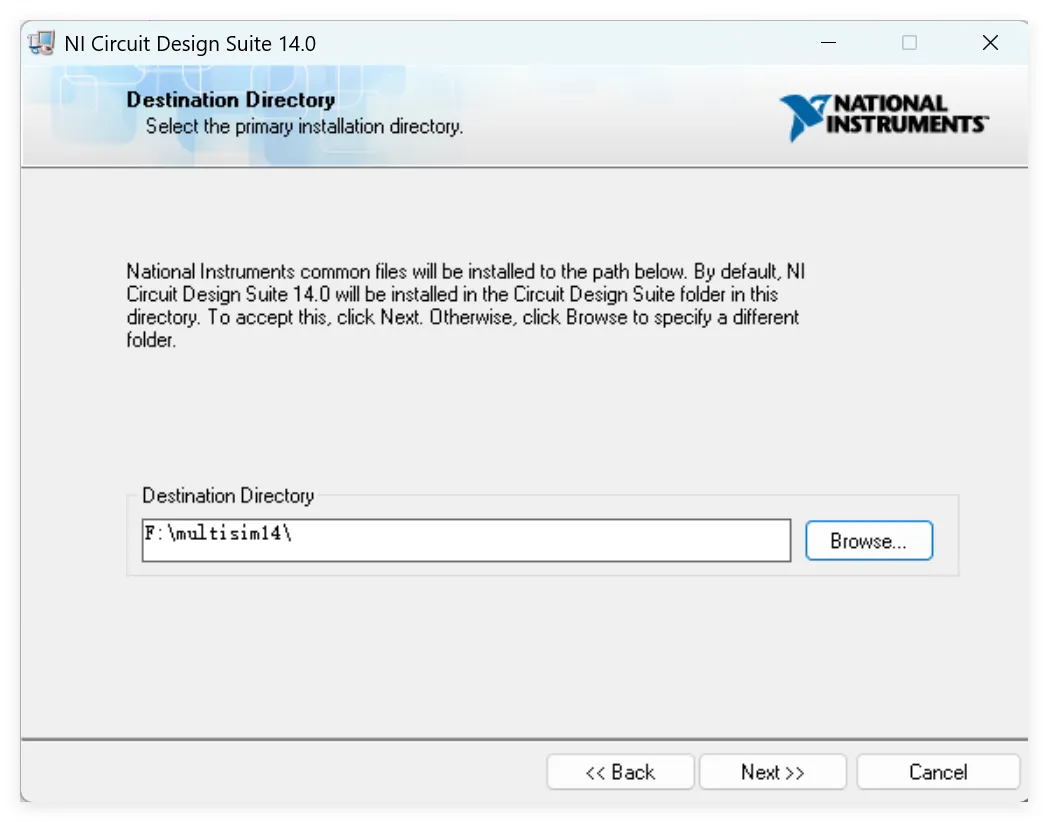
Task: Click the "NI Circuit Design Suite 14.0" title
Action: (190, 43)
